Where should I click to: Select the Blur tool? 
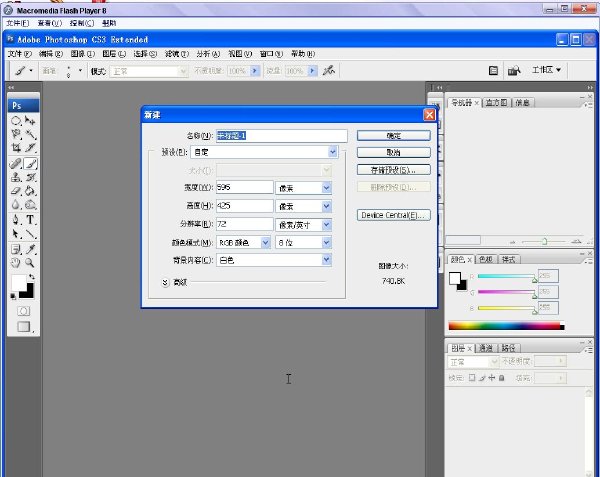(16, 205)
